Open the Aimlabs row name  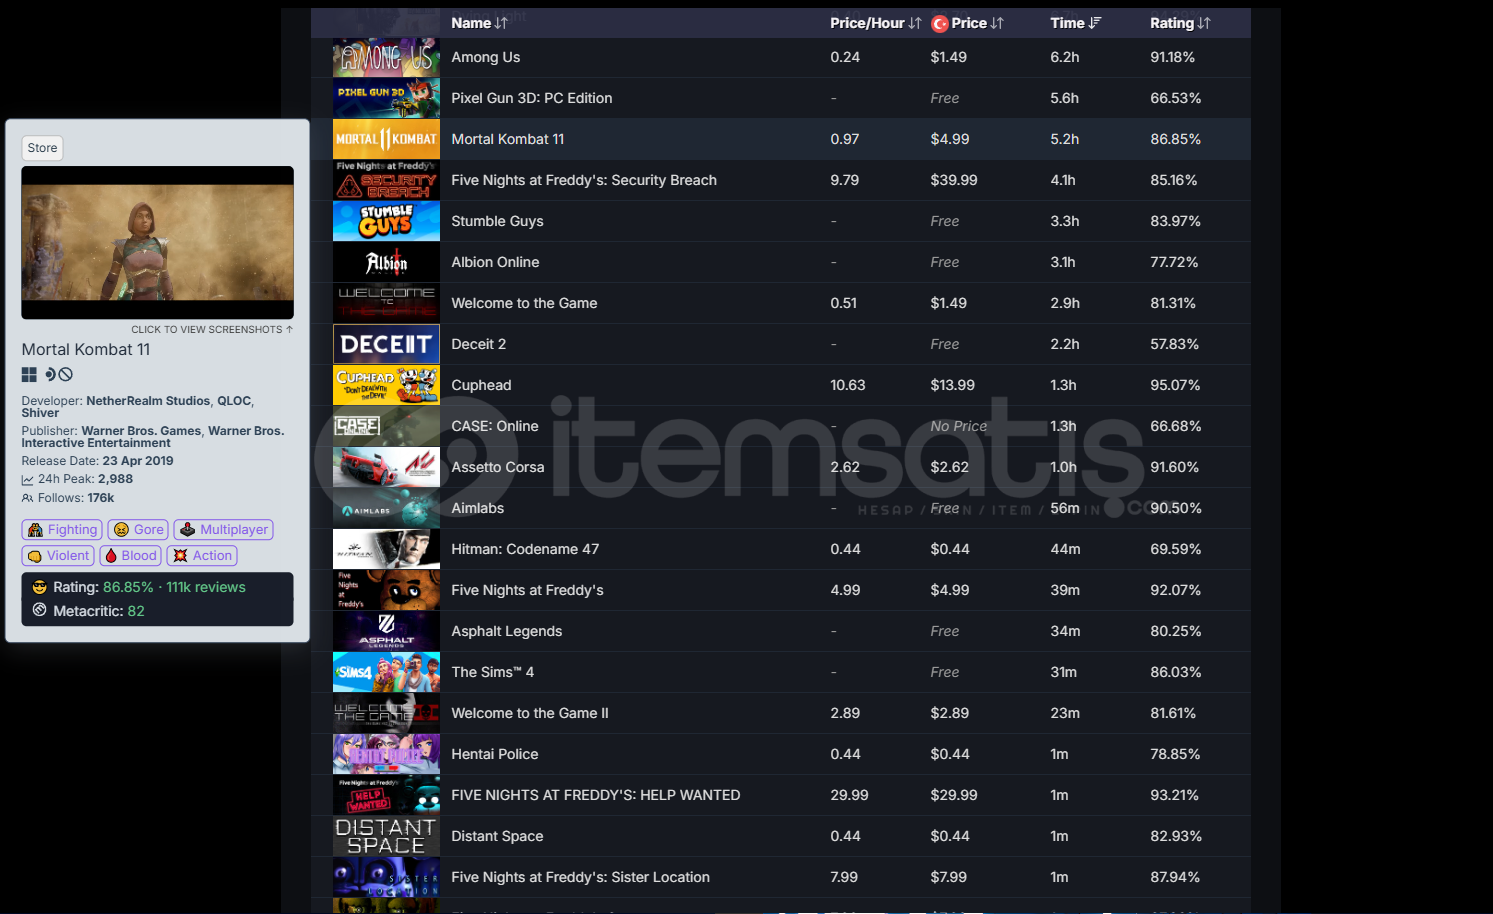pos(477,508)
